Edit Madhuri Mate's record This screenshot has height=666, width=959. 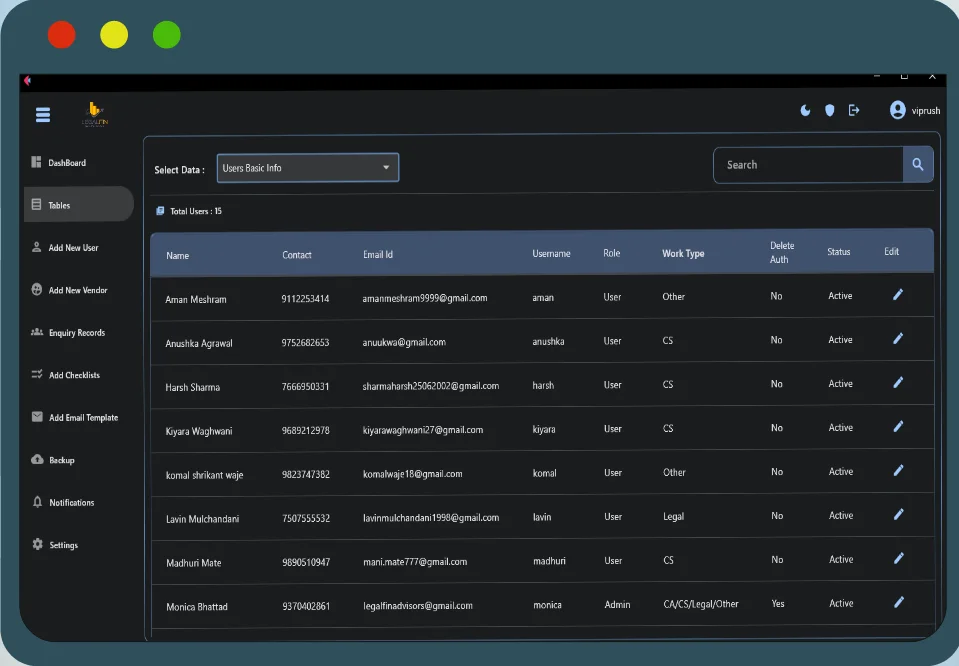[x=898, y=558]
